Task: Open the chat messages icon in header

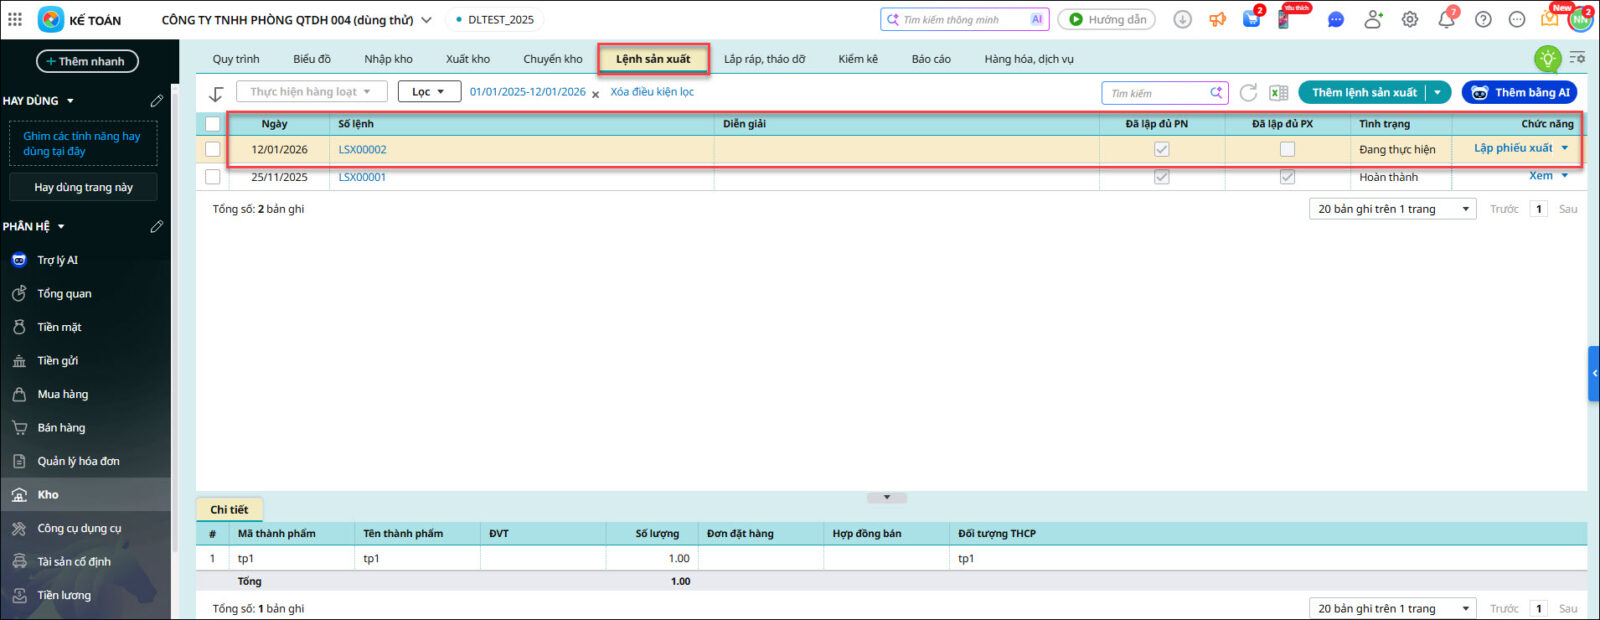Action: [1336, 19]
